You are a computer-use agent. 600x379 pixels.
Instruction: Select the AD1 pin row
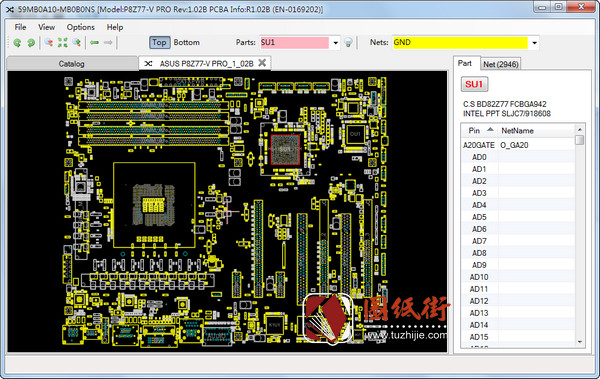coord(518,169)
